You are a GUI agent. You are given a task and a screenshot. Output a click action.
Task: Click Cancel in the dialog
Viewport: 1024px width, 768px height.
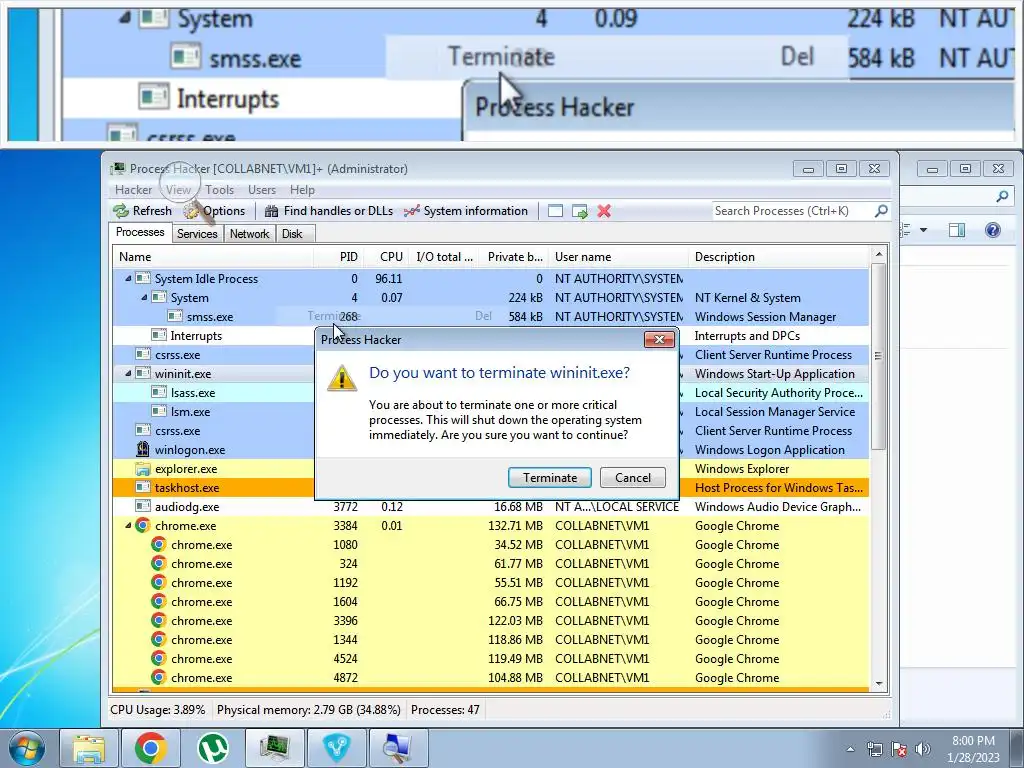coord(633,477)
